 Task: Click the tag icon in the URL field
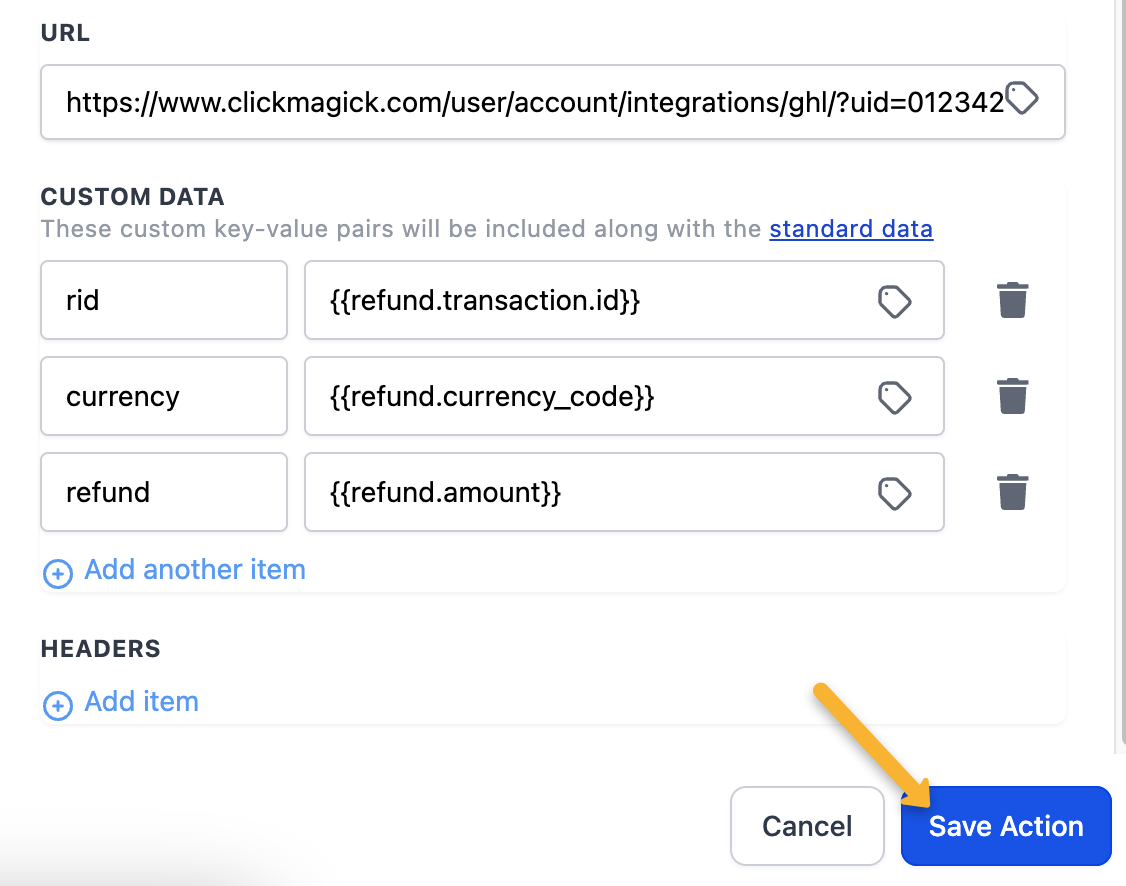1022,99
